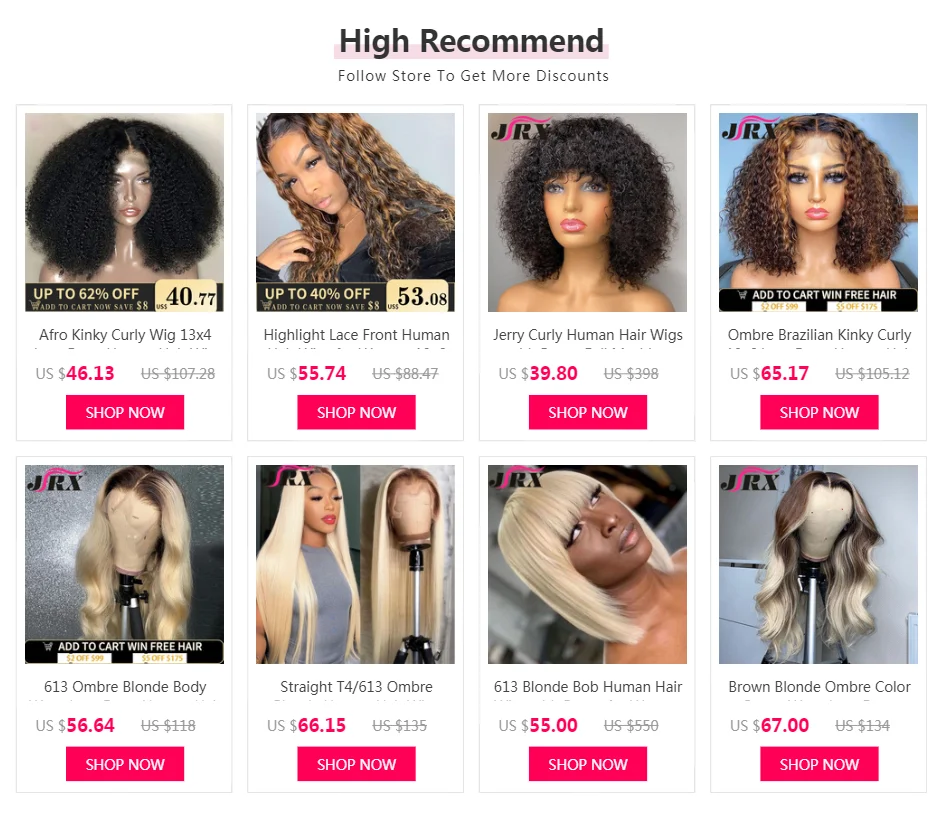Viewport: 943px width, 815px height.
Task: Open the 613 Ombre Blonde Body wig image
Action: 124,564
